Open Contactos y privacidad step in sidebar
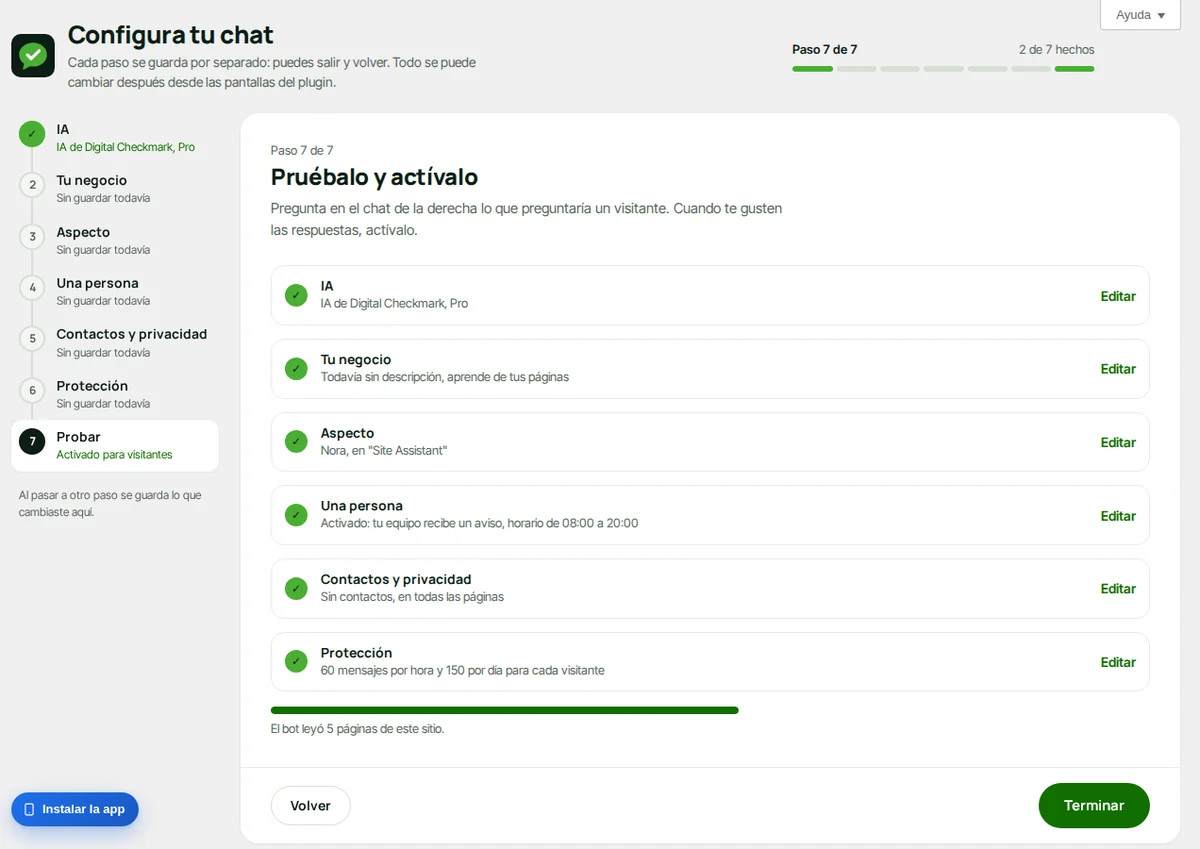This screenshot has height=849, width=1200. click(115, 342)
